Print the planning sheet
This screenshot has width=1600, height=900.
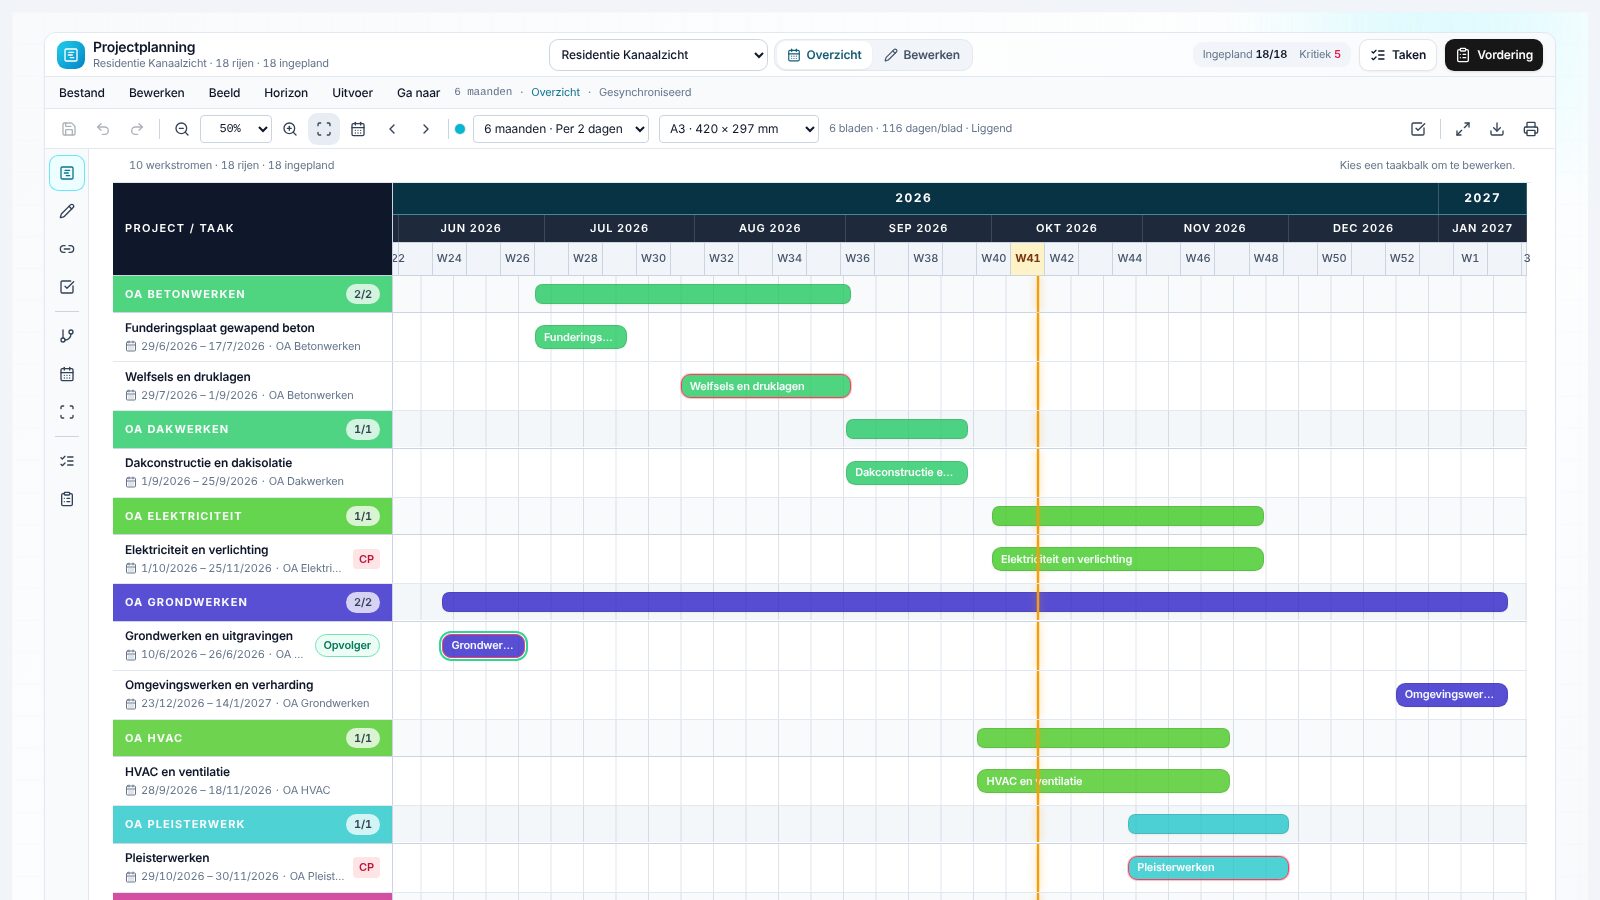(1531, 129)
